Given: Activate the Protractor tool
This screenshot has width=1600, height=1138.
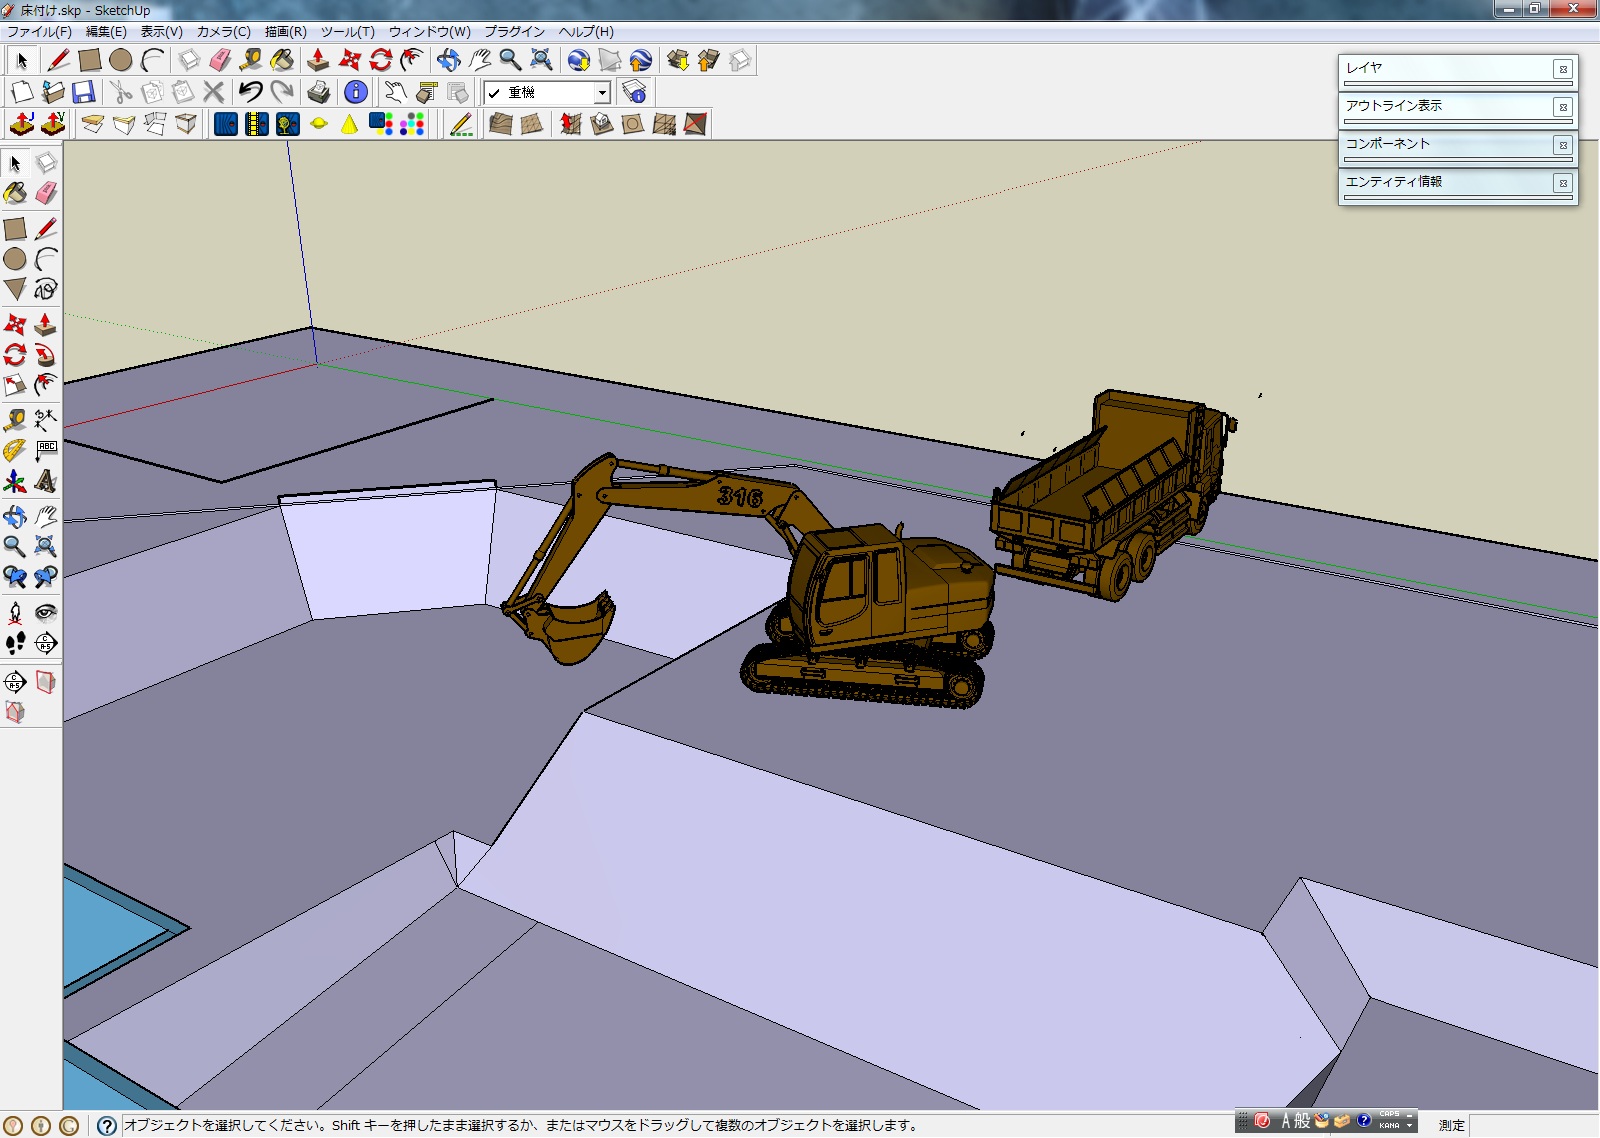Looking at the screenshot, I should click(x=15, y=451).
